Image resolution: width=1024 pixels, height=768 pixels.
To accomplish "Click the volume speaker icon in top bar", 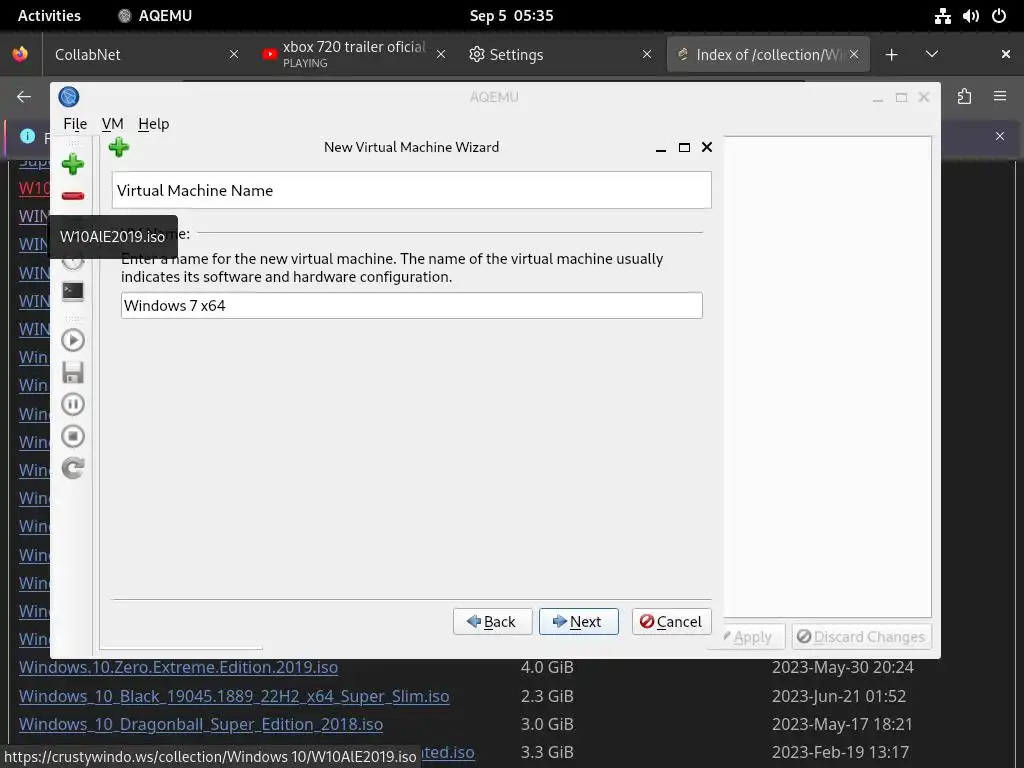I will coord(970,16).
